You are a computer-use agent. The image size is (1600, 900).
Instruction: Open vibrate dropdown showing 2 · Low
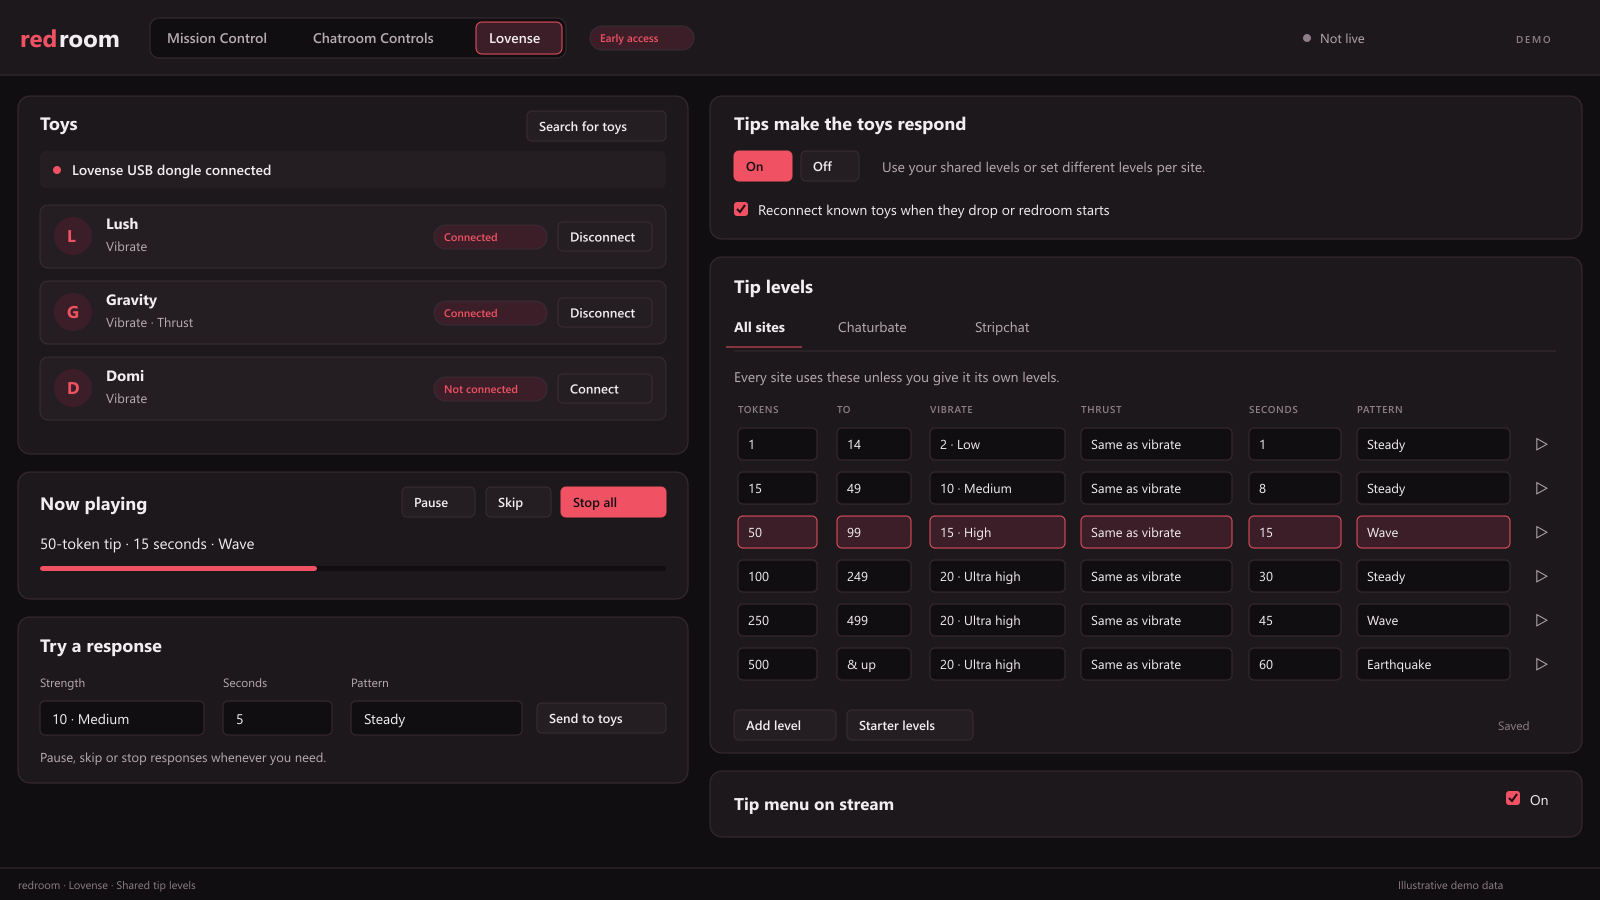click(997, 444)
